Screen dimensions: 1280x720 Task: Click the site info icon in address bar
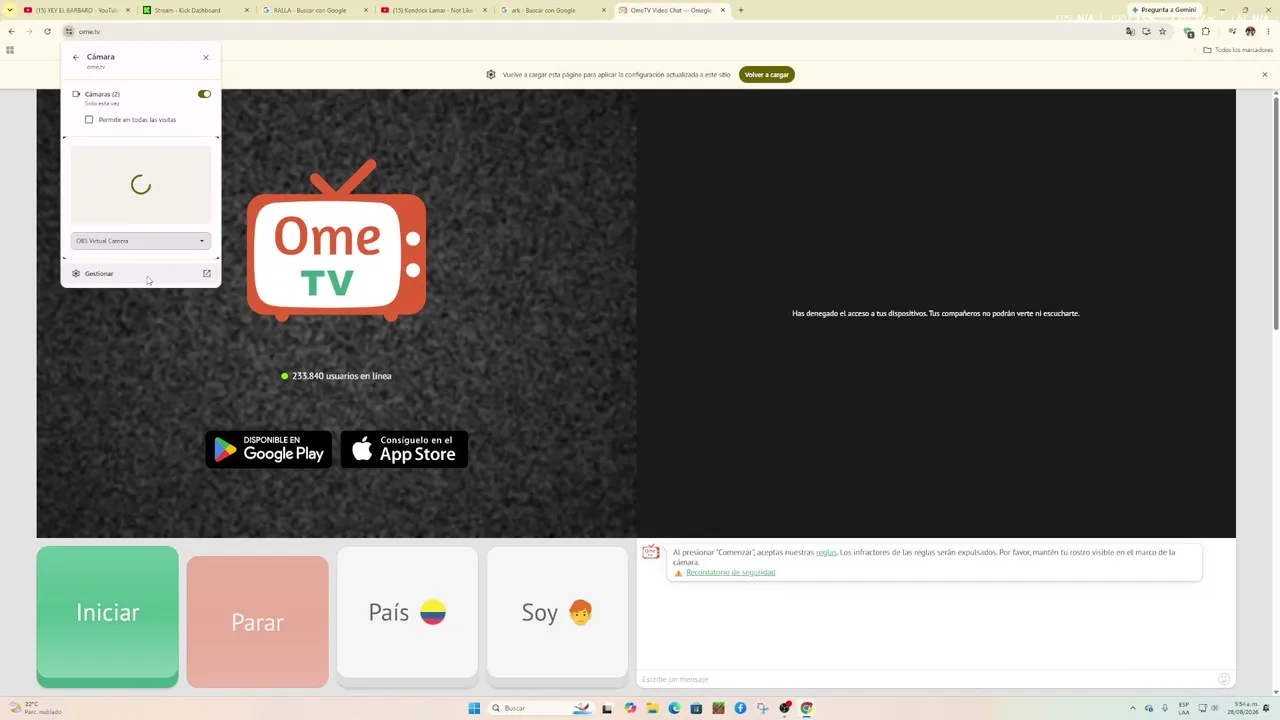pos(68,32)
